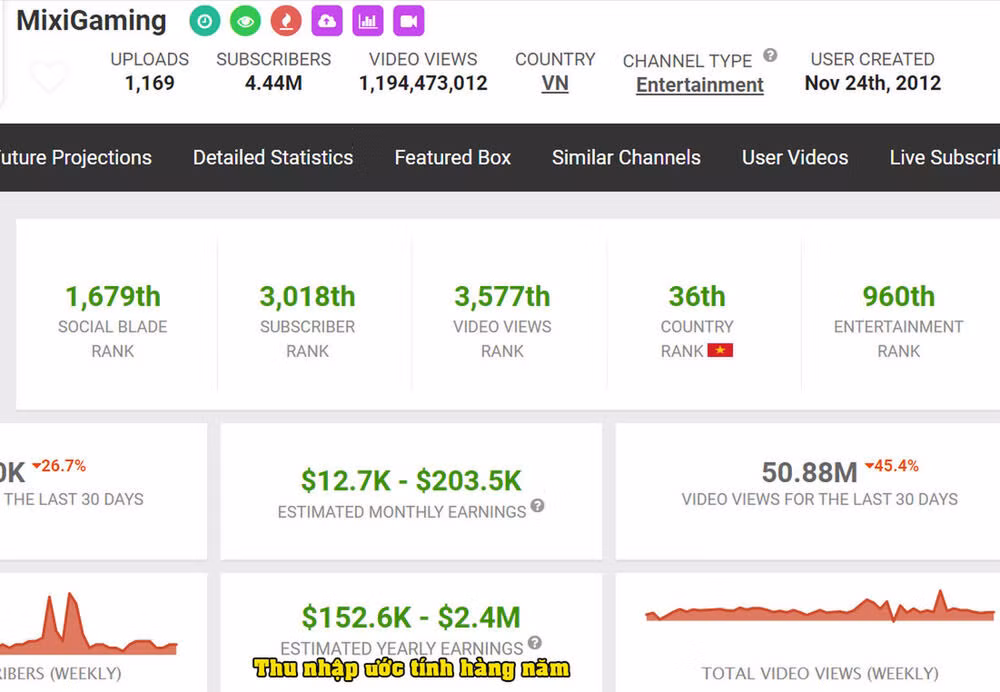Click the green eye icon beside MixiGaming
The width and height of the screenshot is (1000, 692).
(246, 21)
